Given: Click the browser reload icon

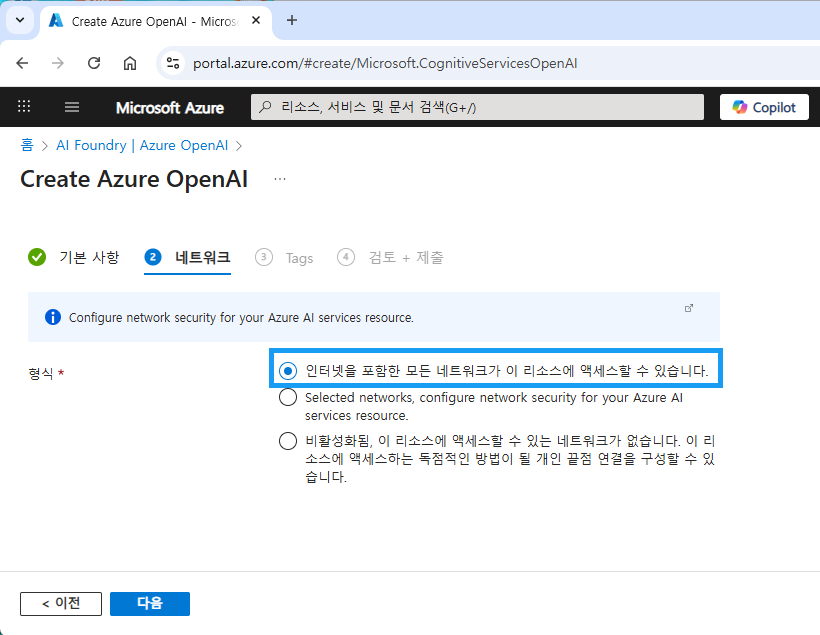Looking at the screenshot, I should [94, 63].
